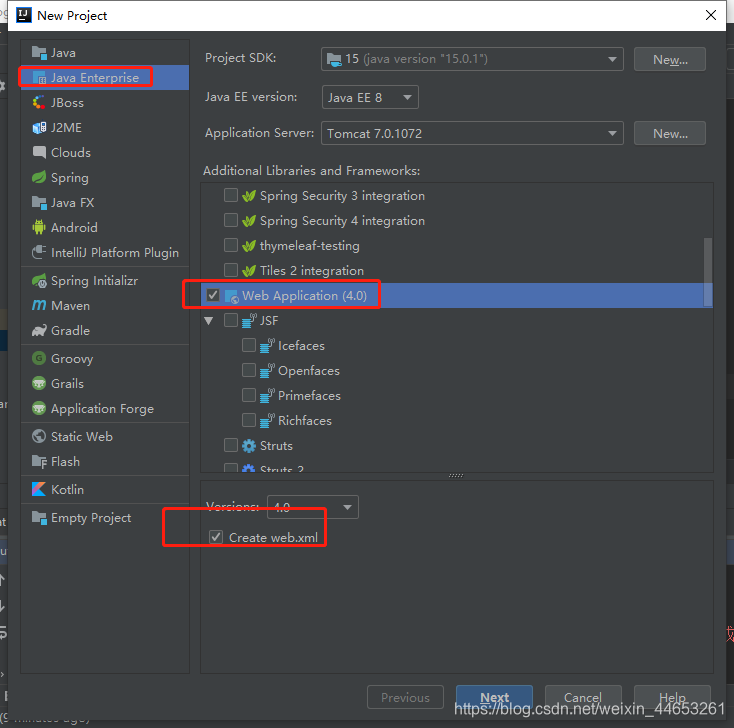Tick the Tiles 2 integration checkbox
Image resolution: width=734 pixels, height=728 pixels.
click(231, 270)
